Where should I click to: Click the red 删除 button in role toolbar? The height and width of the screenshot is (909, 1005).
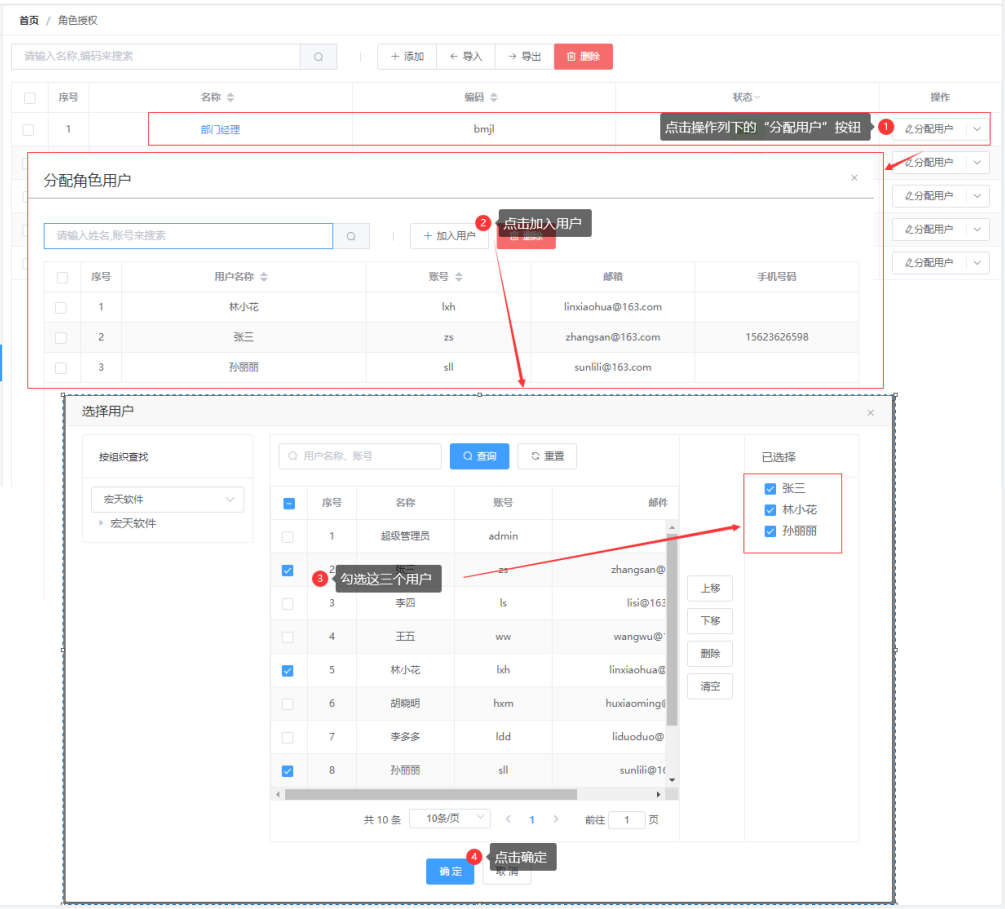click(x=583, y=56)
